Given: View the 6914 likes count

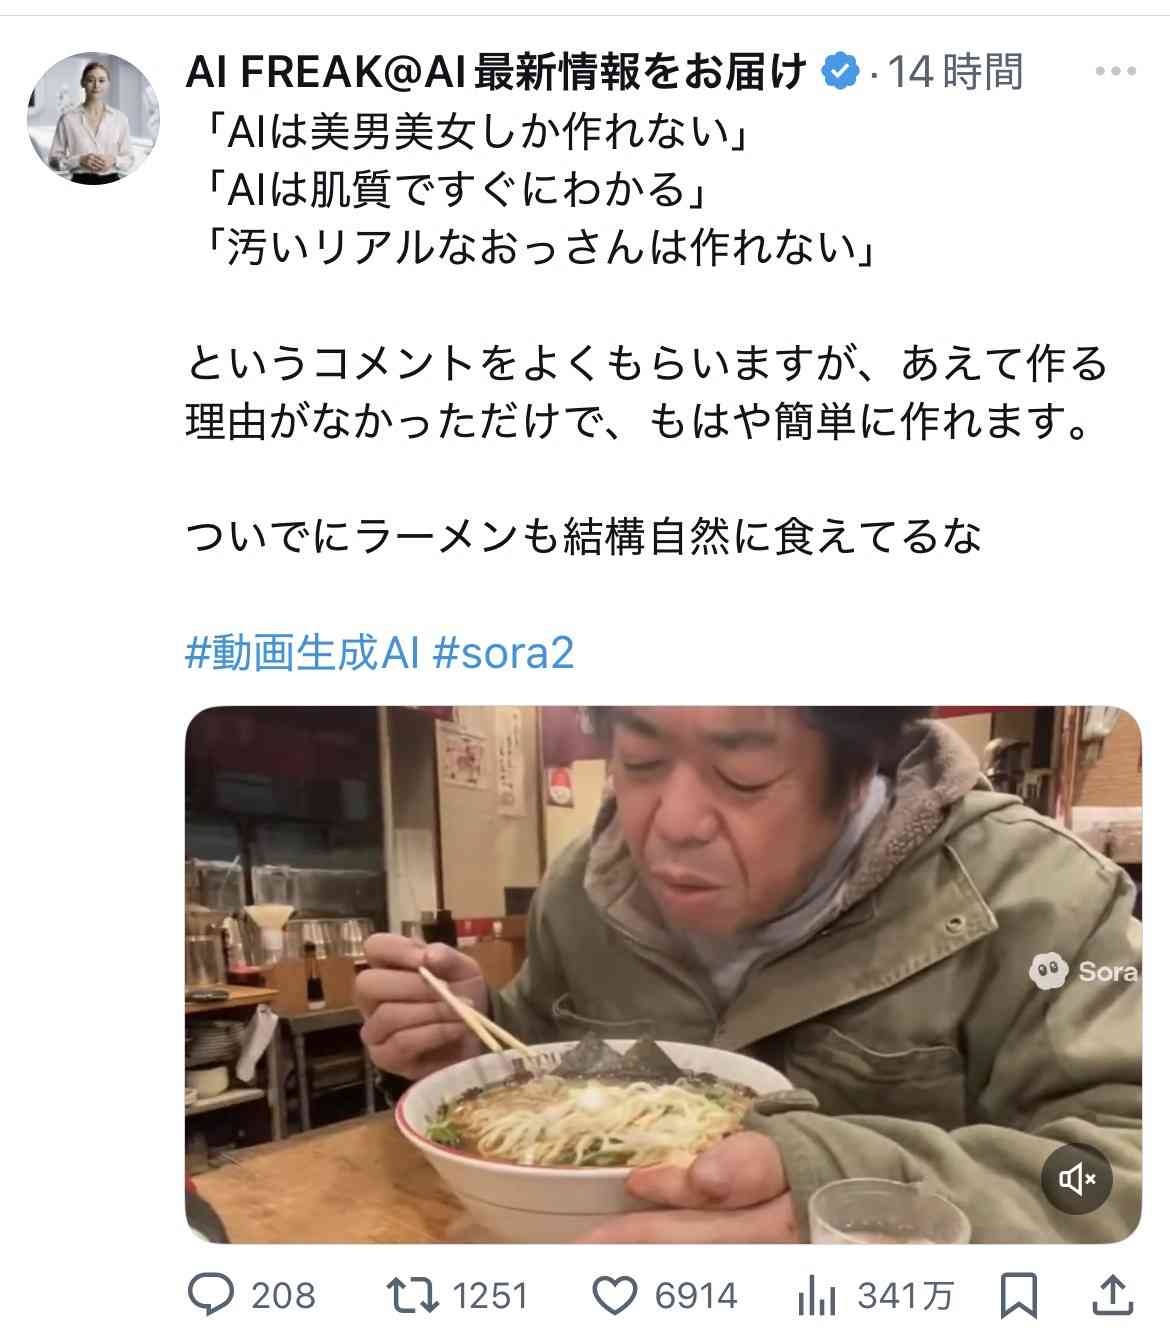Looking at the screenshot, I should tap(696, 1297).
